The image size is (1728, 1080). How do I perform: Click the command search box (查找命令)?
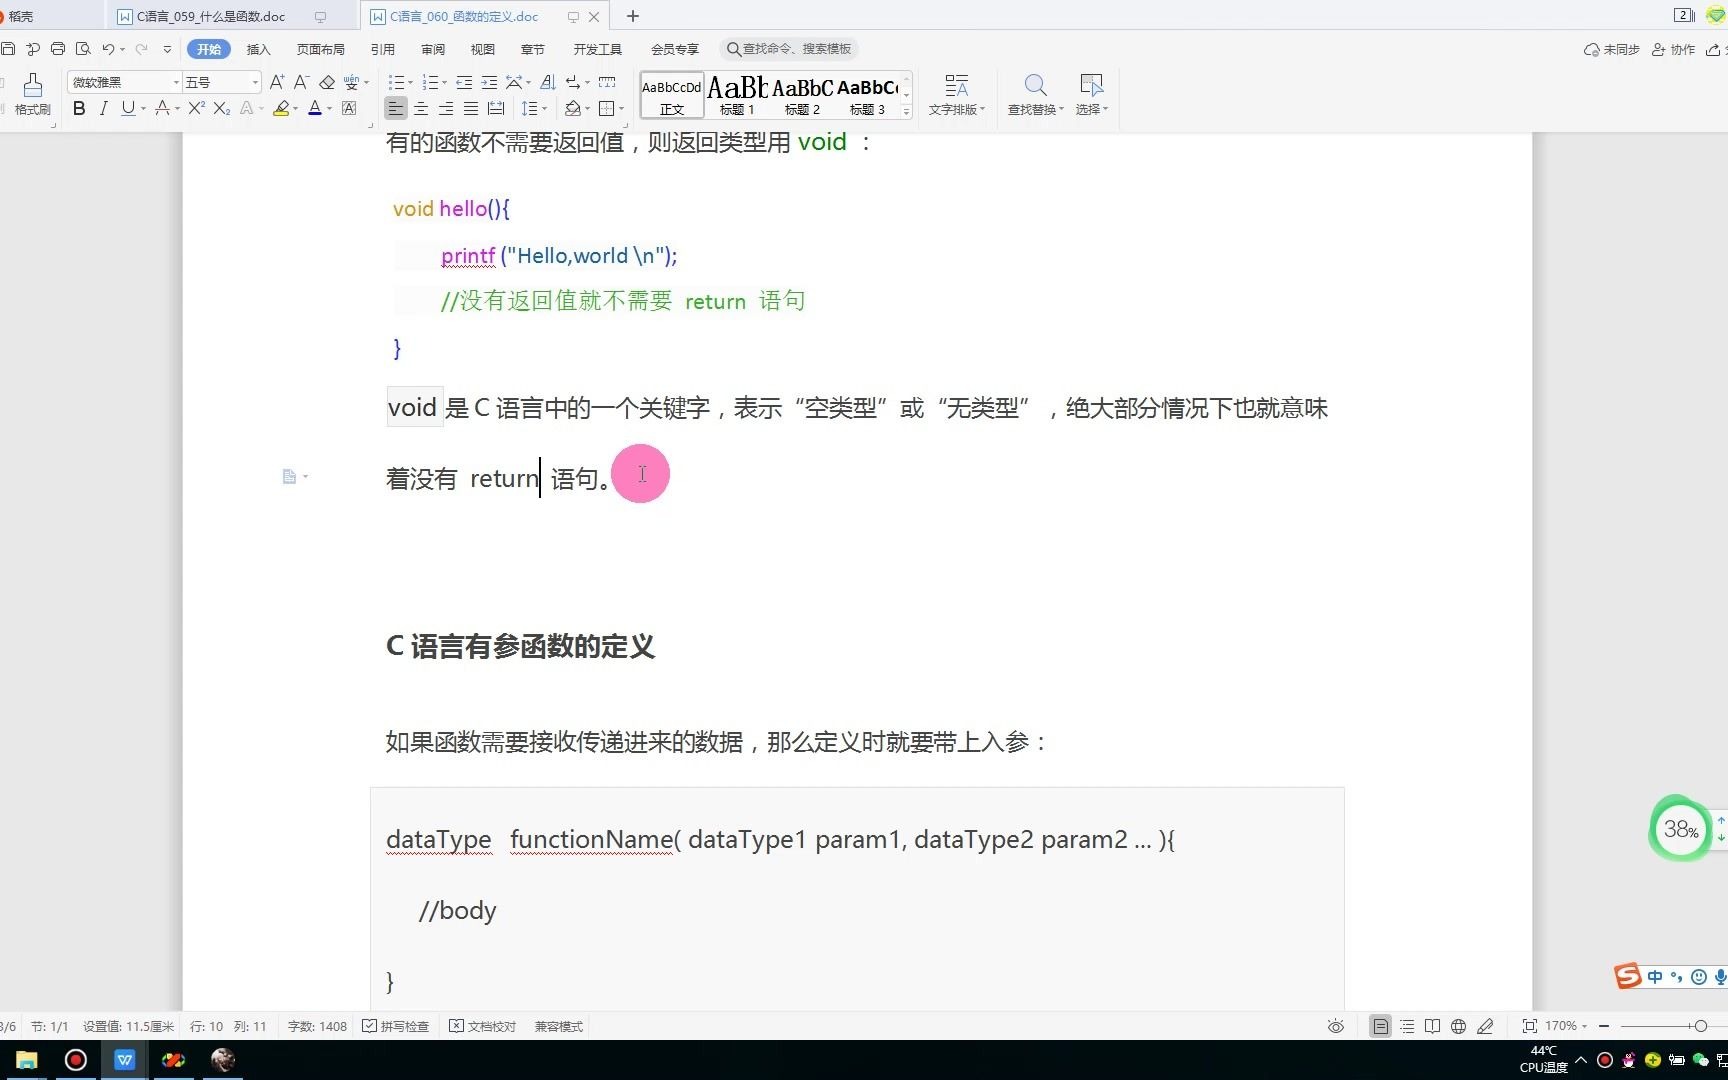coord(790,49)
